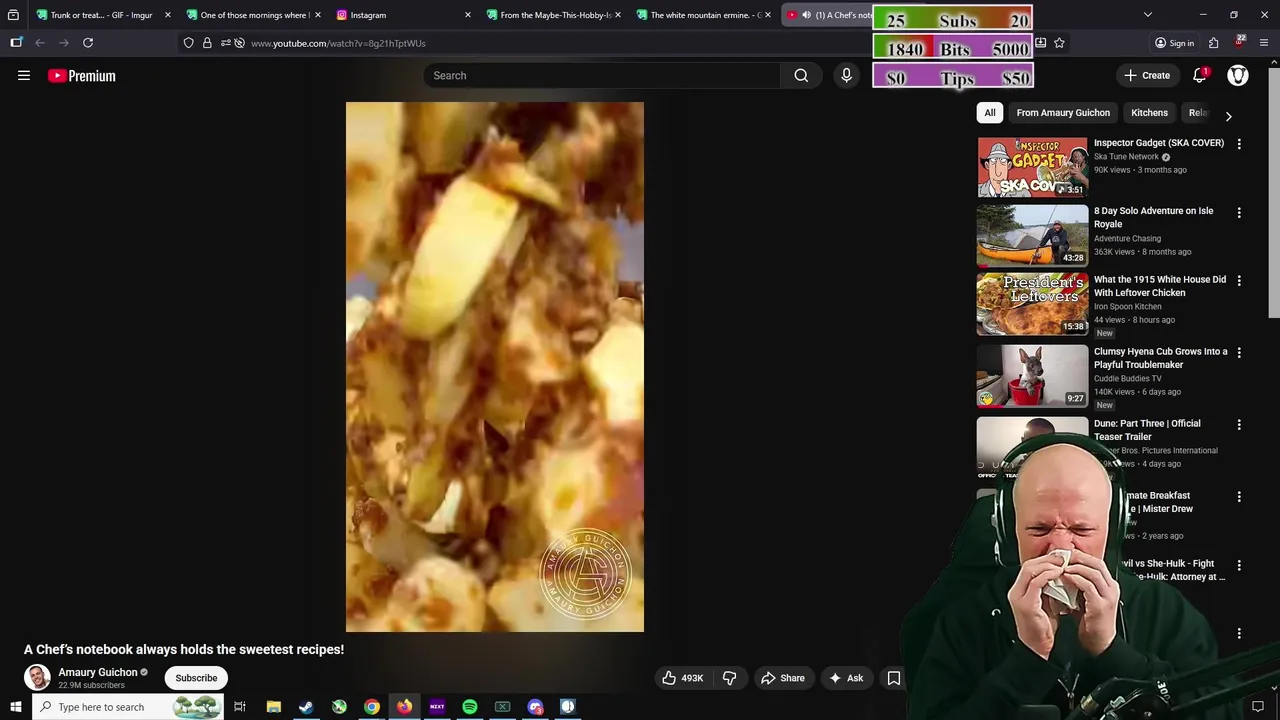Click the Ask button
1280x720 pixels.
845,678
